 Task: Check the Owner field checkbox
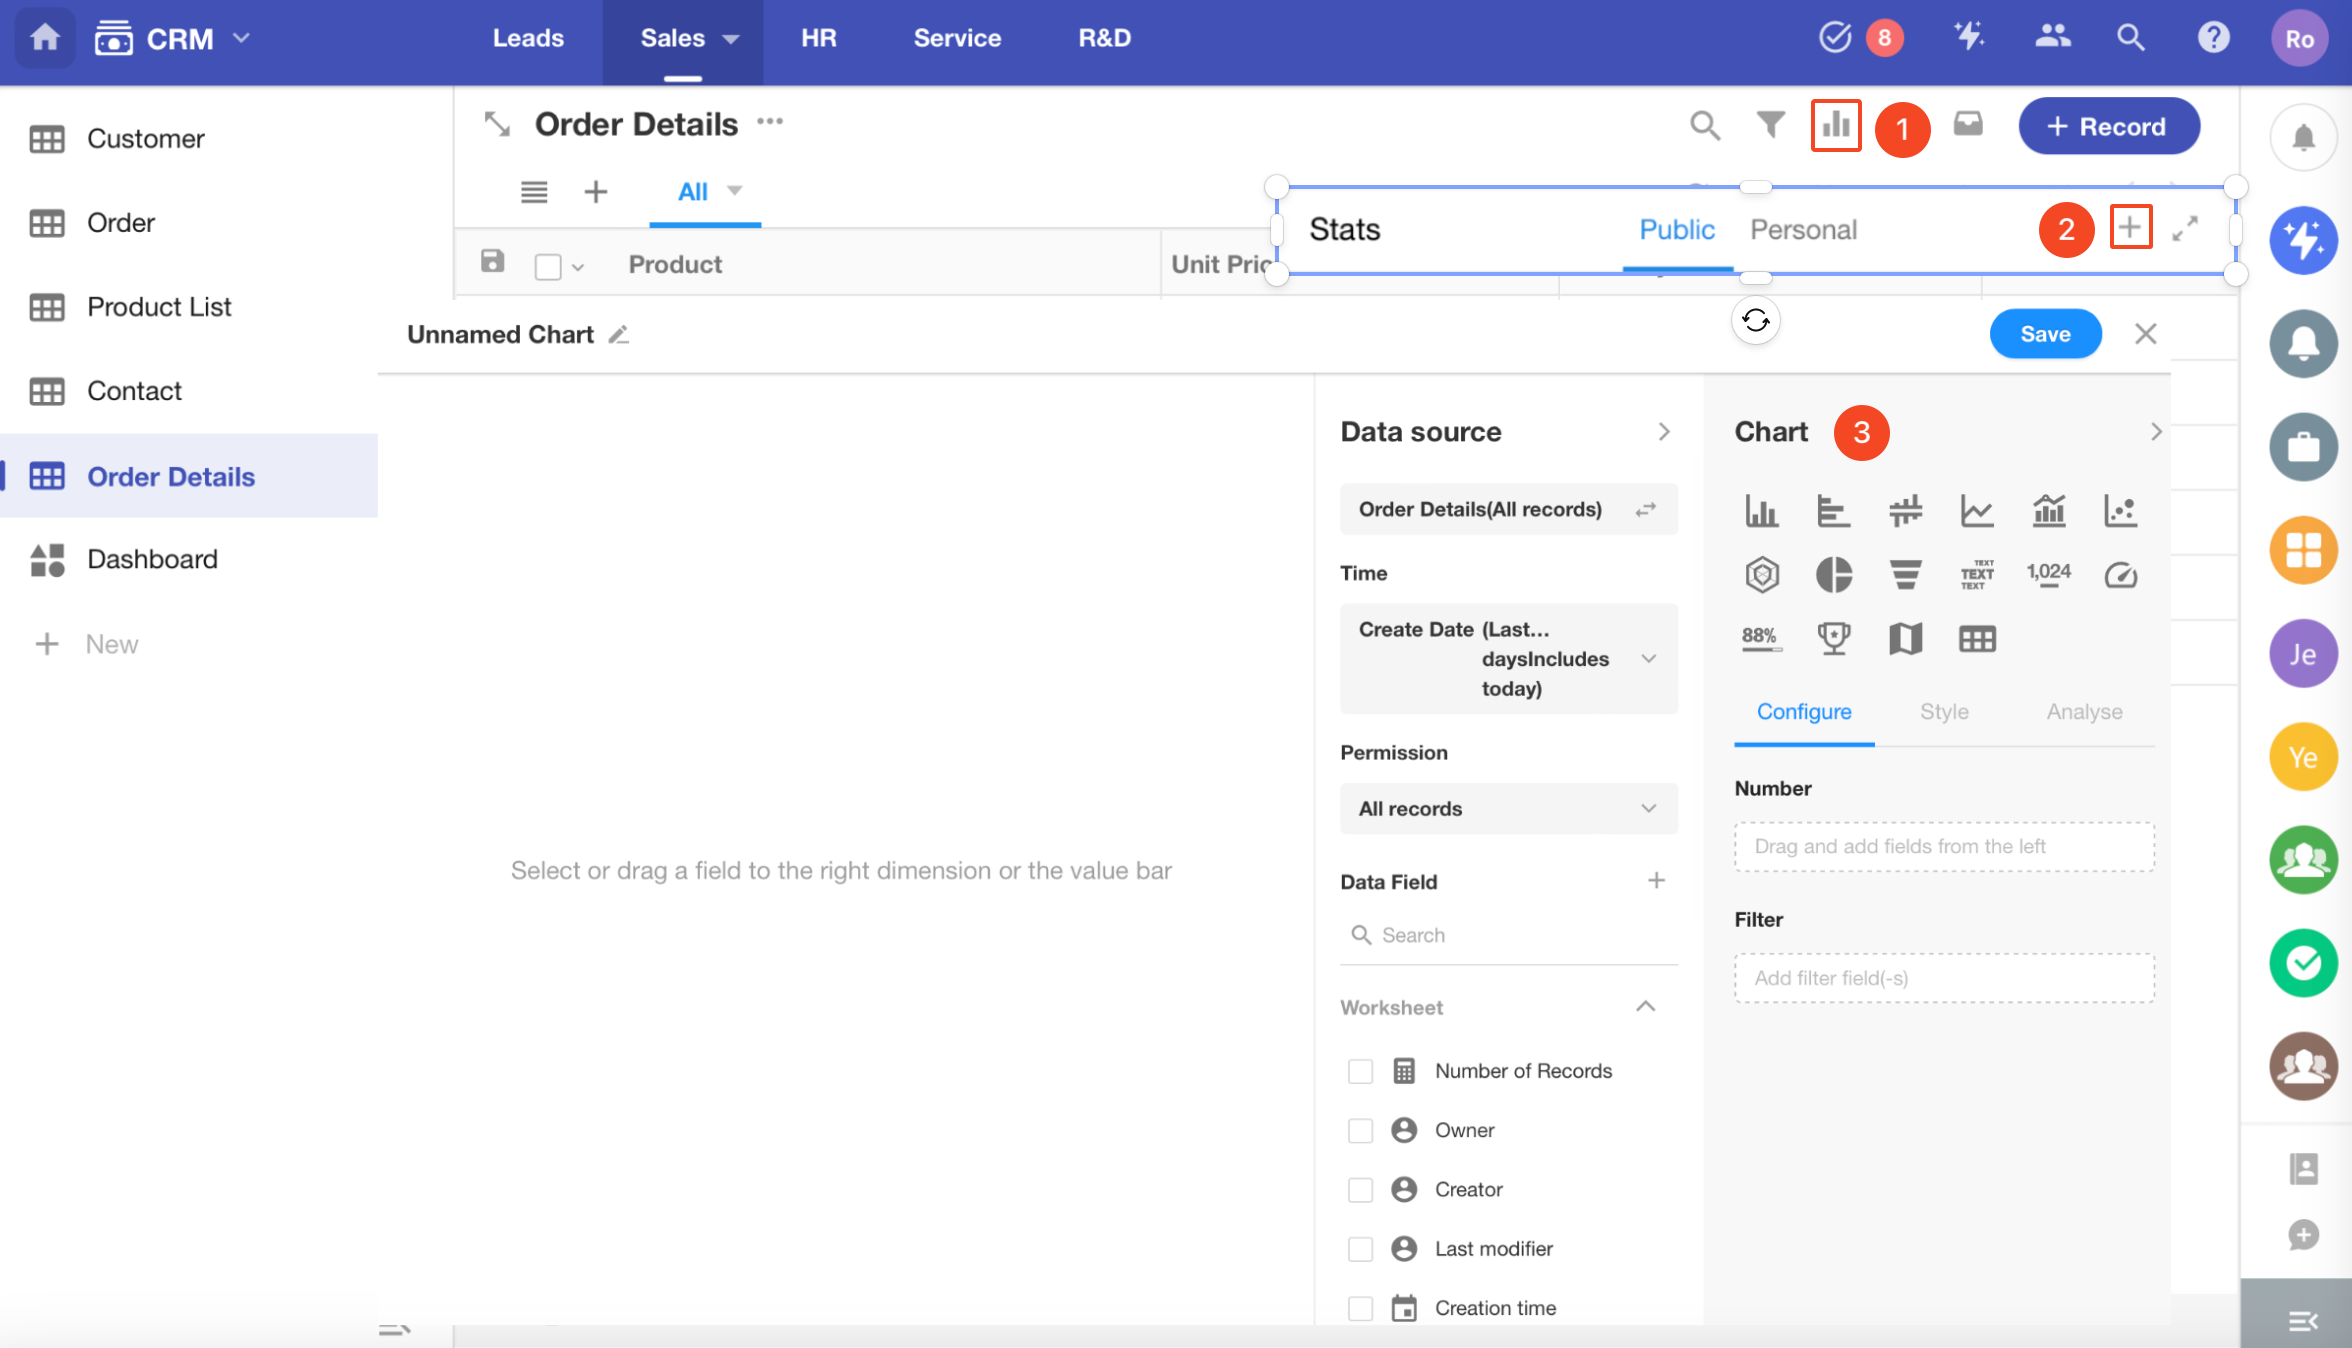coord(1360,1130)
